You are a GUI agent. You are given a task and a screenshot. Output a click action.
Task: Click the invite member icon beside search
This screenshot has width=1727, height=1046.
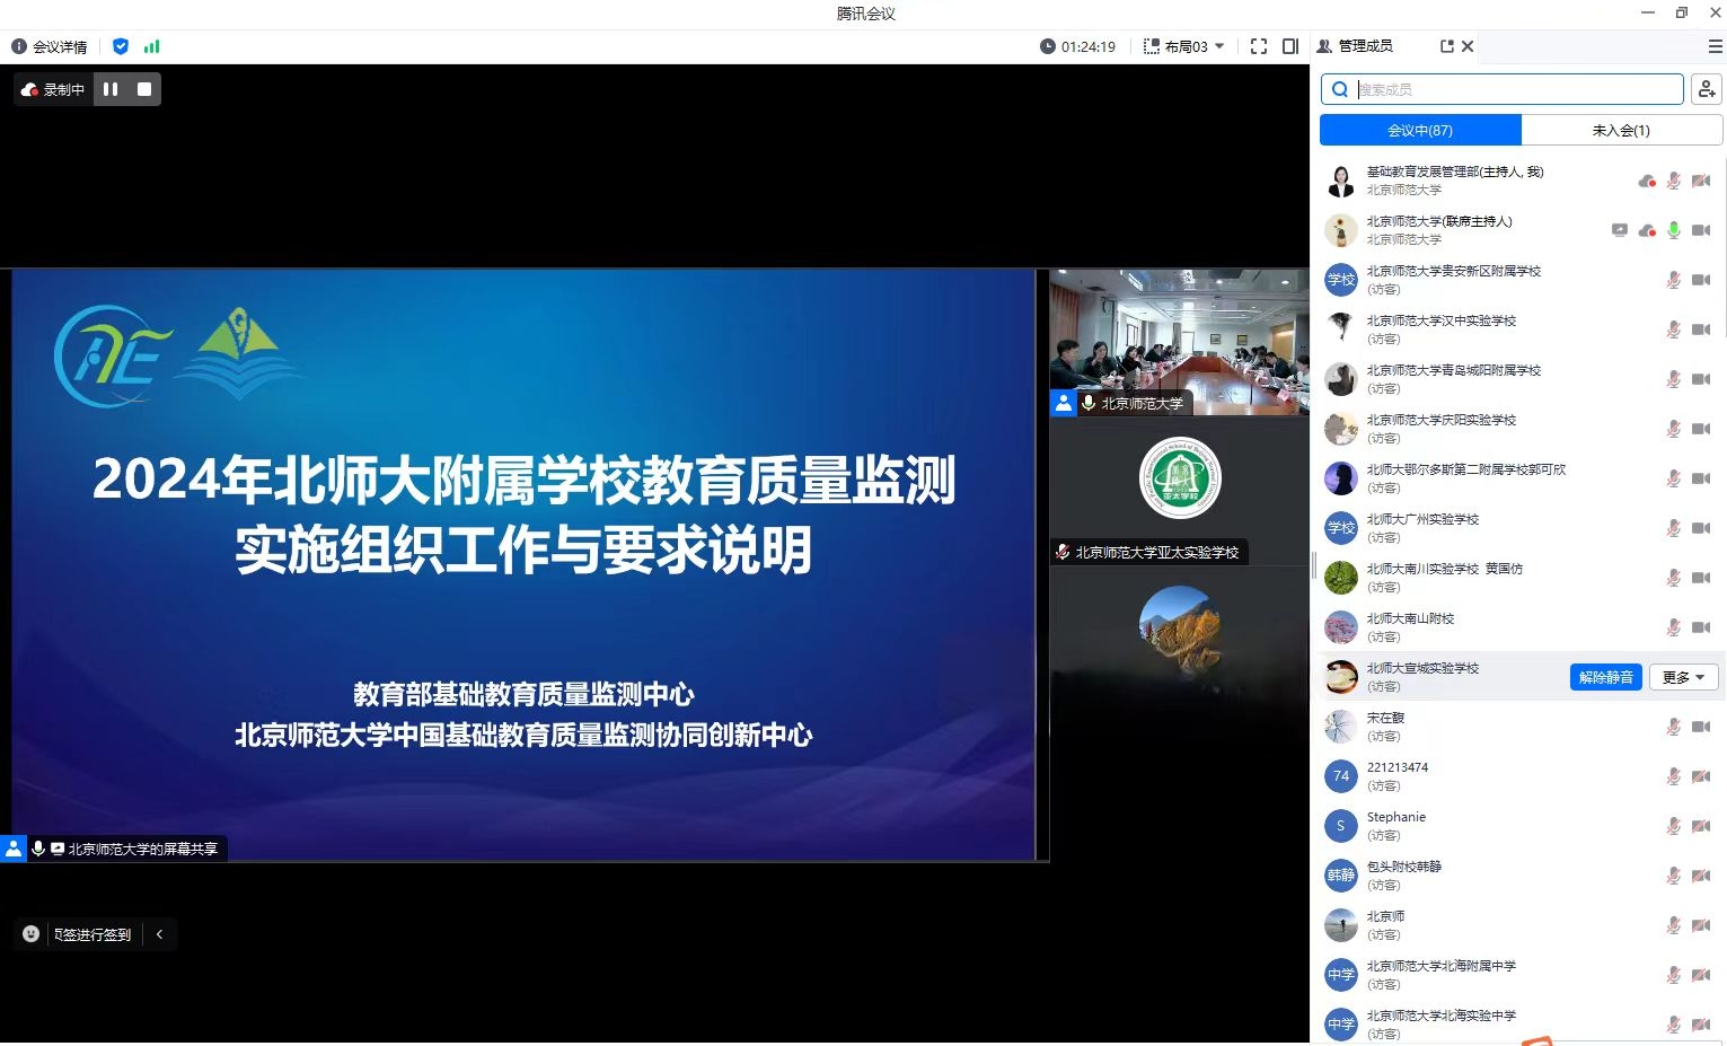click(x=1706, y=89)
